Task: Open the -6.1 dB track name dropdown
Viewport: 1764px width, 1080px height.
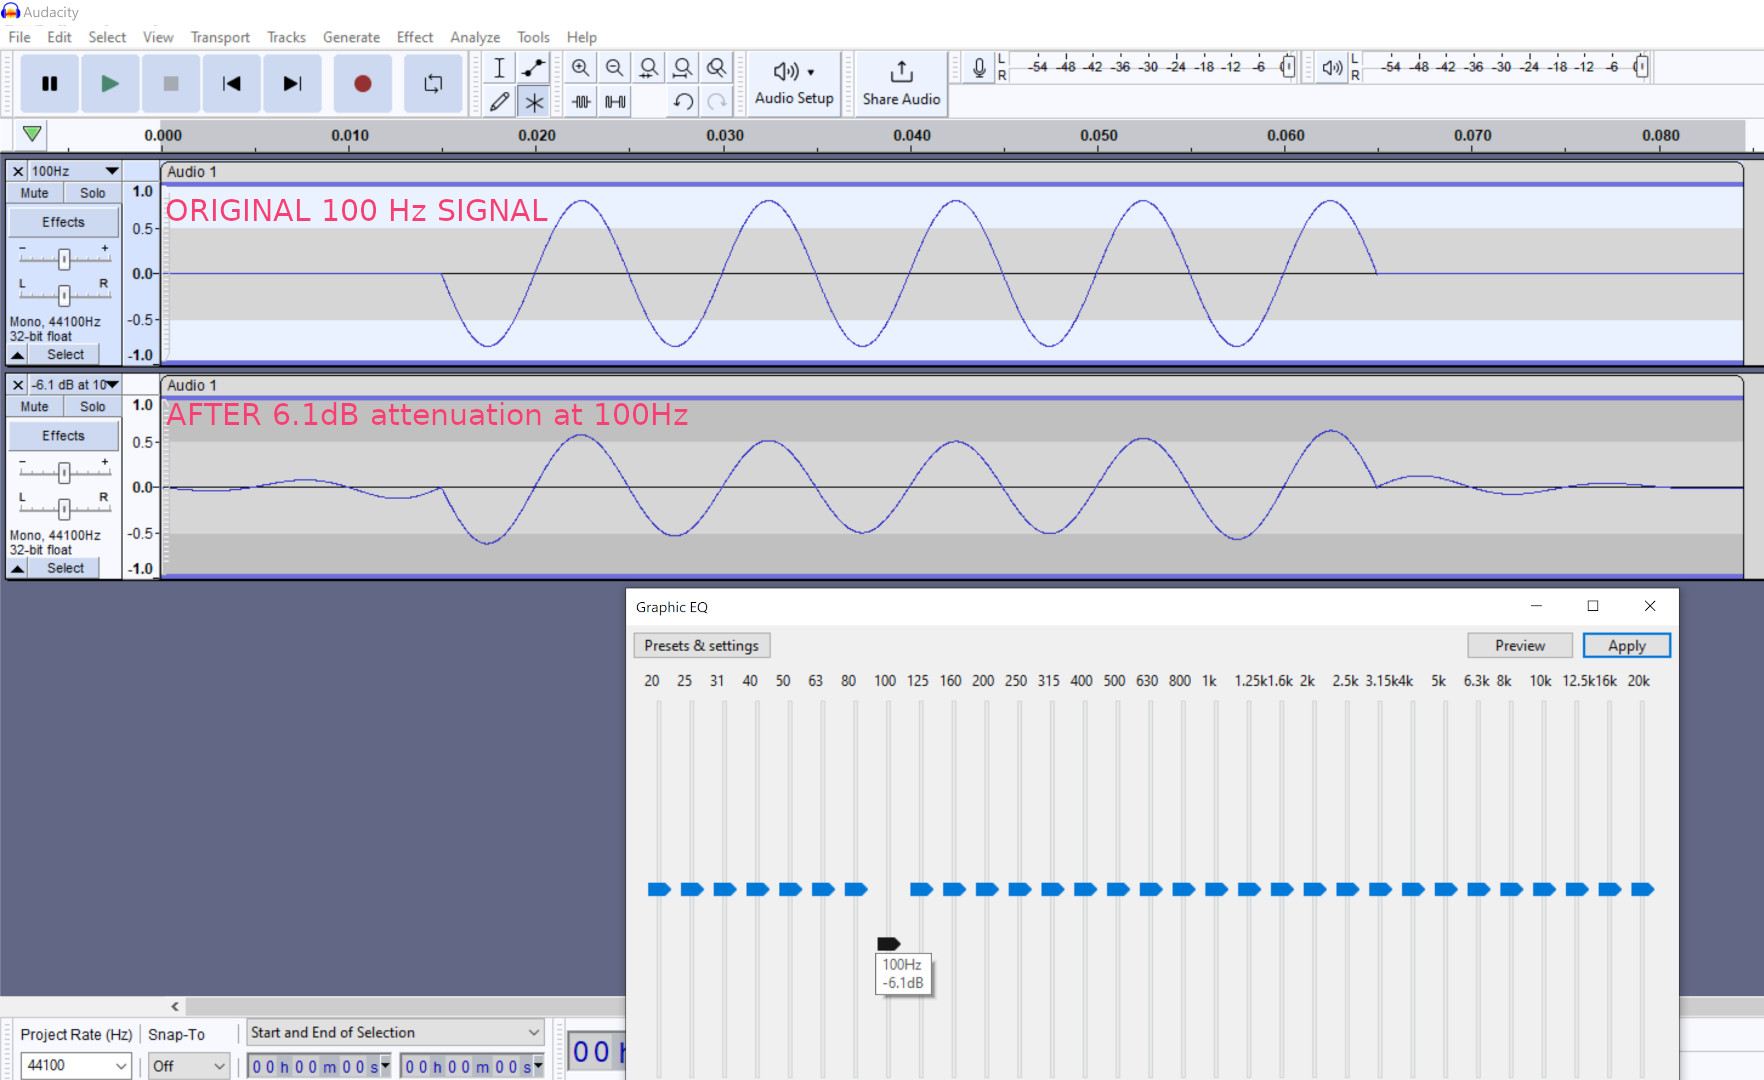Action: coord(75,385)
